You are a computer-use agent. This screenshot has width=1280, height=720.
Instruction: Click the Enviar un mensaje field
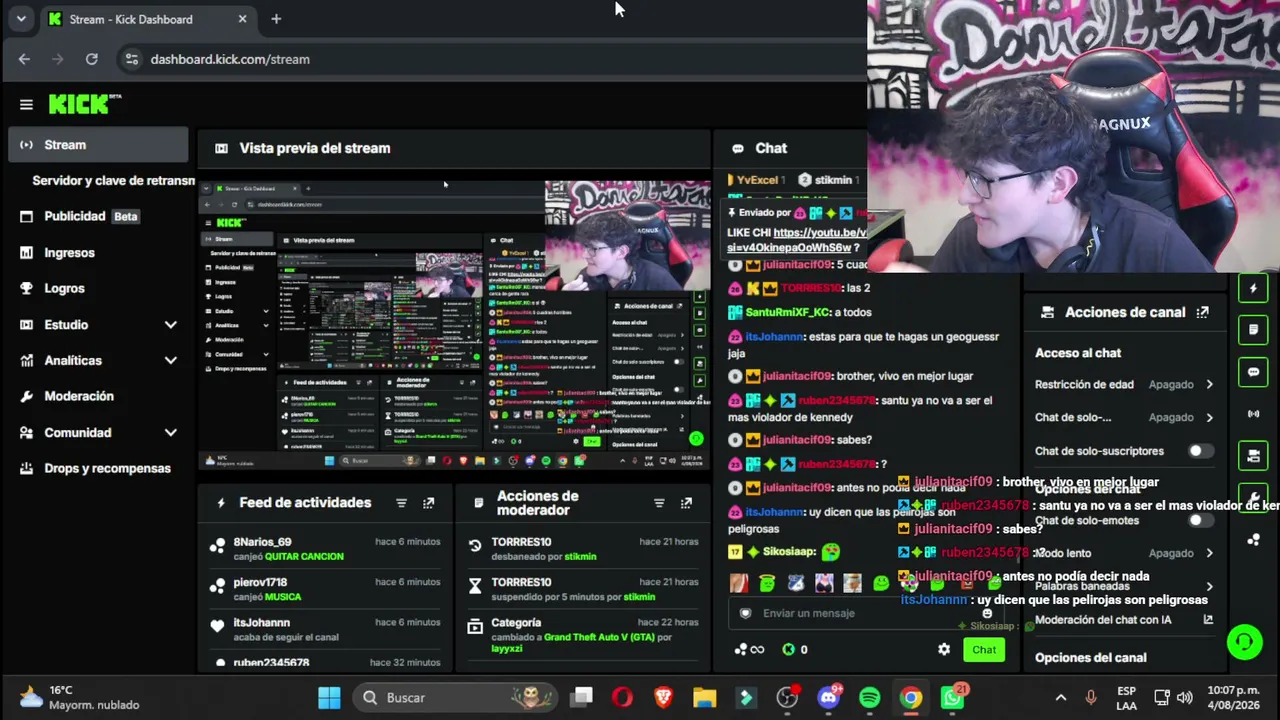(x=865, y=613)
